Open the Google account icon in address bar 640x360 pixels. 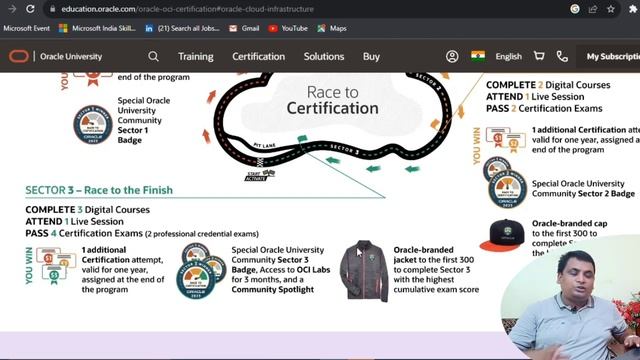click(x=575, y=9)
